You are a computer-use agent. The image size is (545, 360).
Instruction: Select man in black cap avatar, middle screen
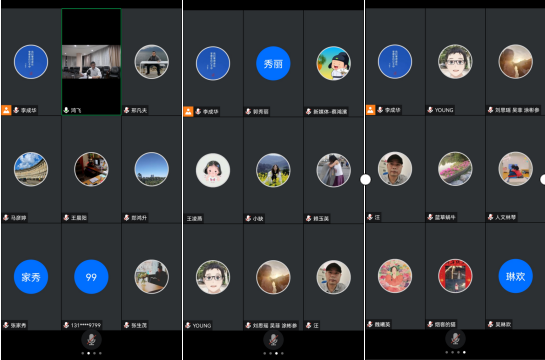click(334, 277)
